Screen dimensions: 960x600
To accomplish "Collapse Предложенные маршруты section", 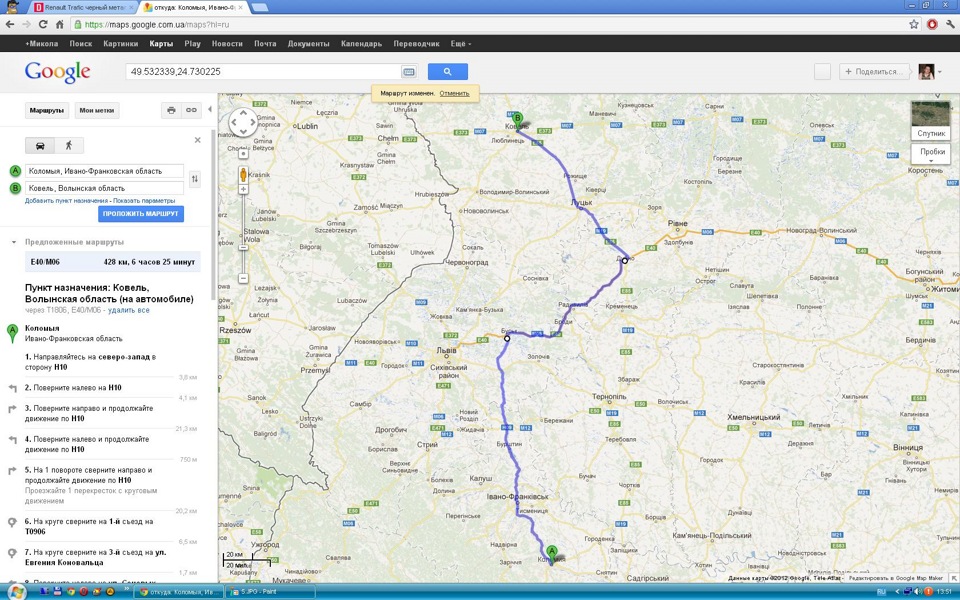I will tap(13, 242).
